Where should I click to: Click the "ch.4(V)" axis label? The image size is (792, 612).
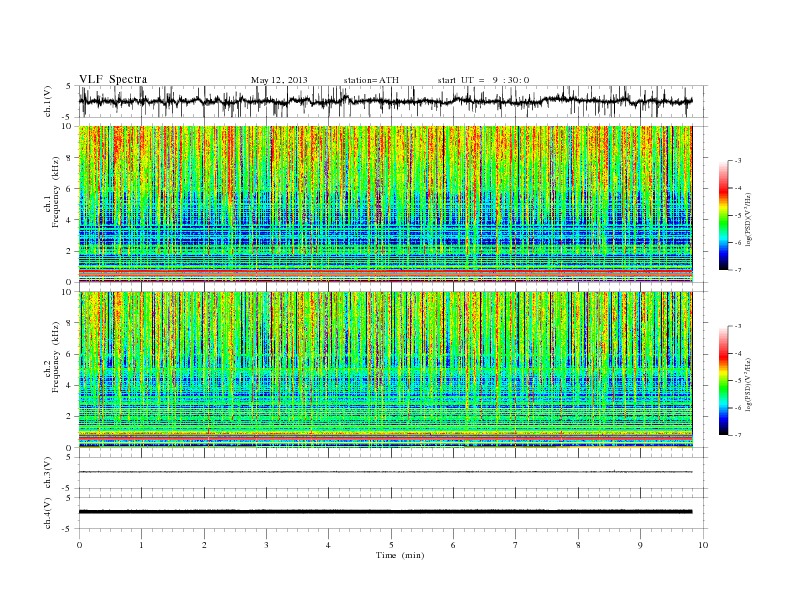tap(48, 513)
